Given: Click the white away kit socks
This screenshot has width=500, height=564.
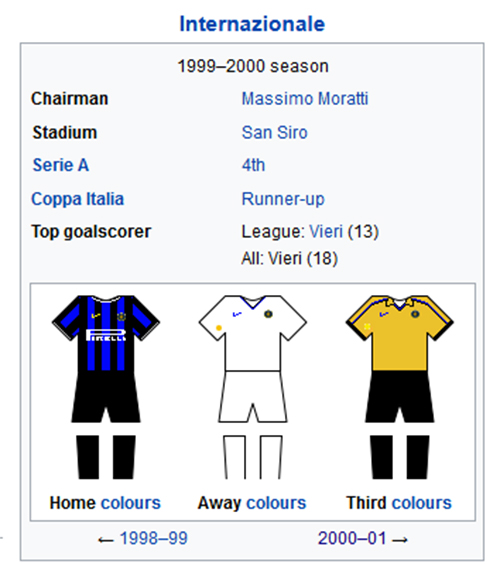Looking at the screenshot, I should (253, 457).
